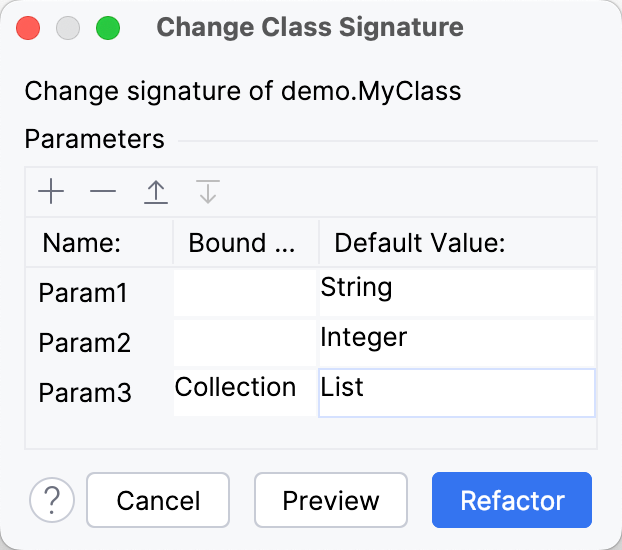Zoom the window with the green button

tap(108, 28)
